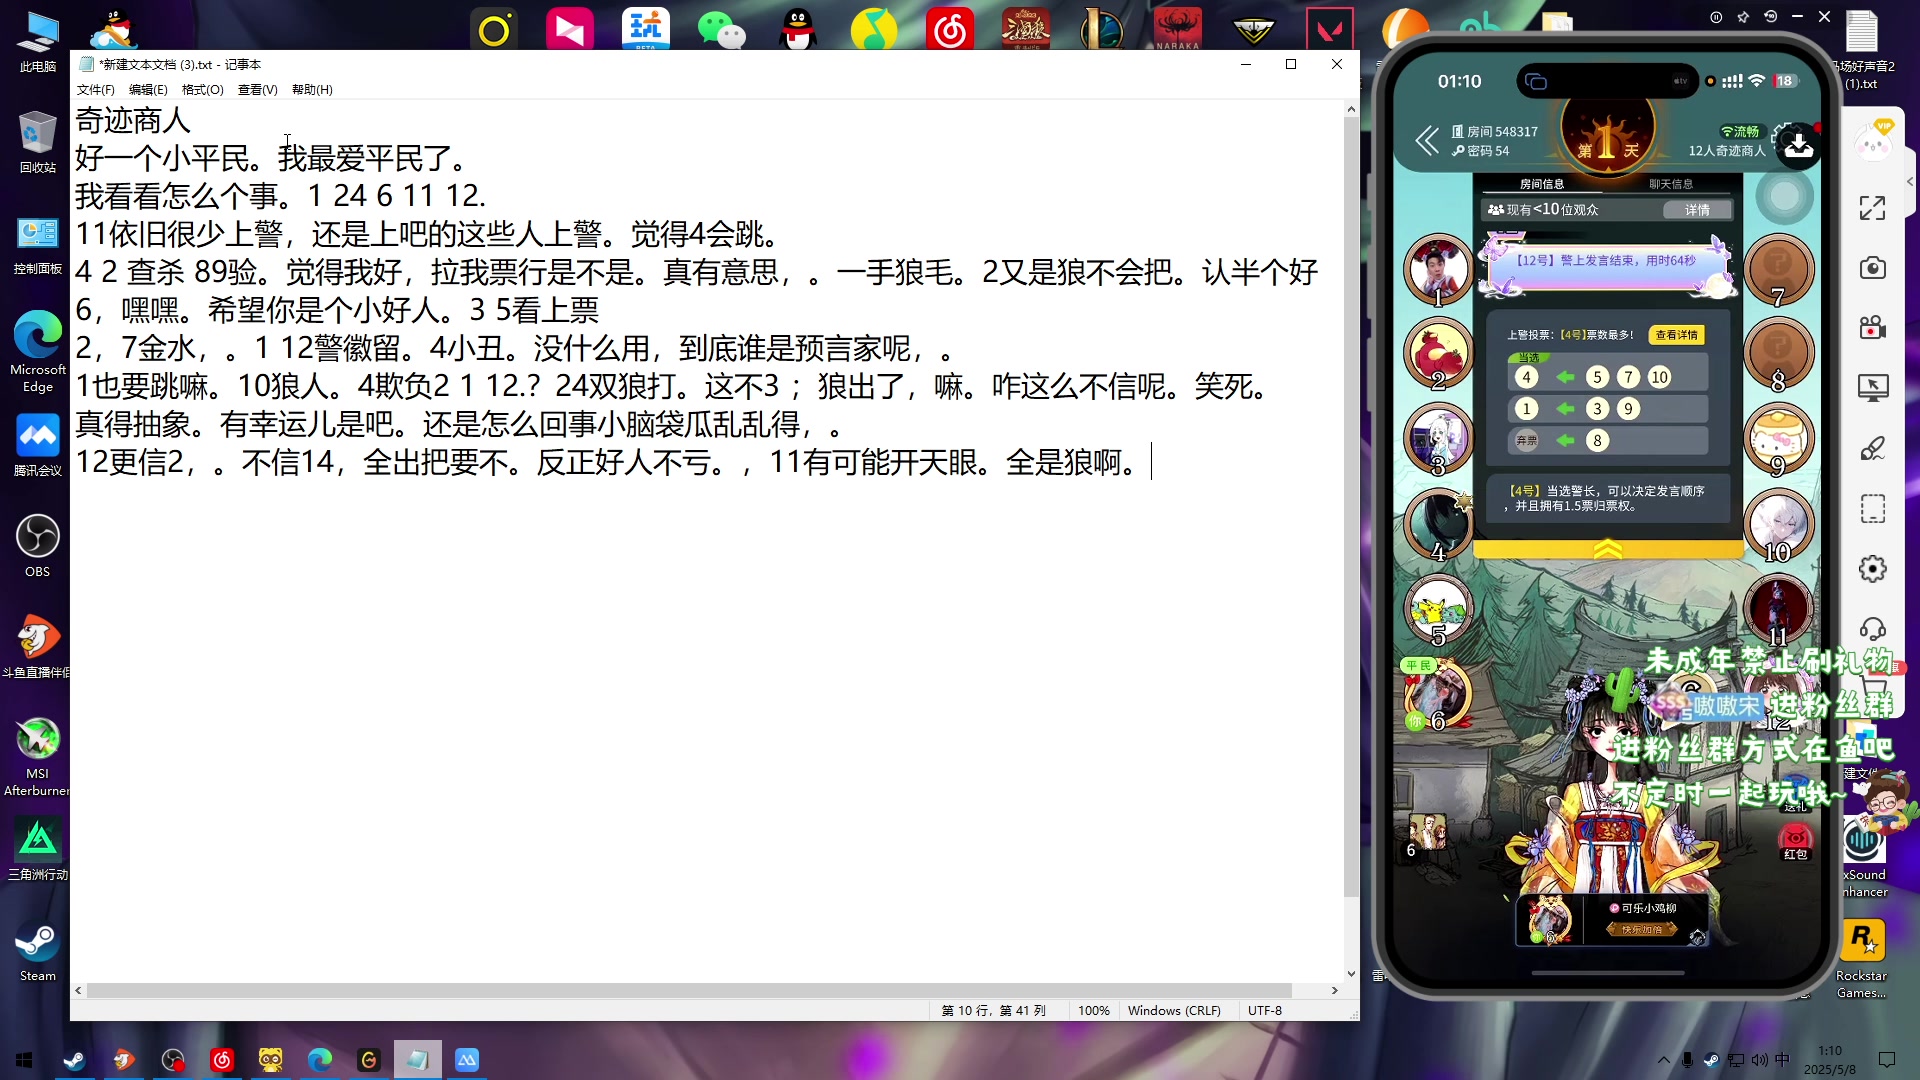The width and height of the screenshot is (1920, 1080).
Task: Open the 斗鱼直播伴侣 desktop shortcut
Action: pyautogui.click(x=38, y=647)
